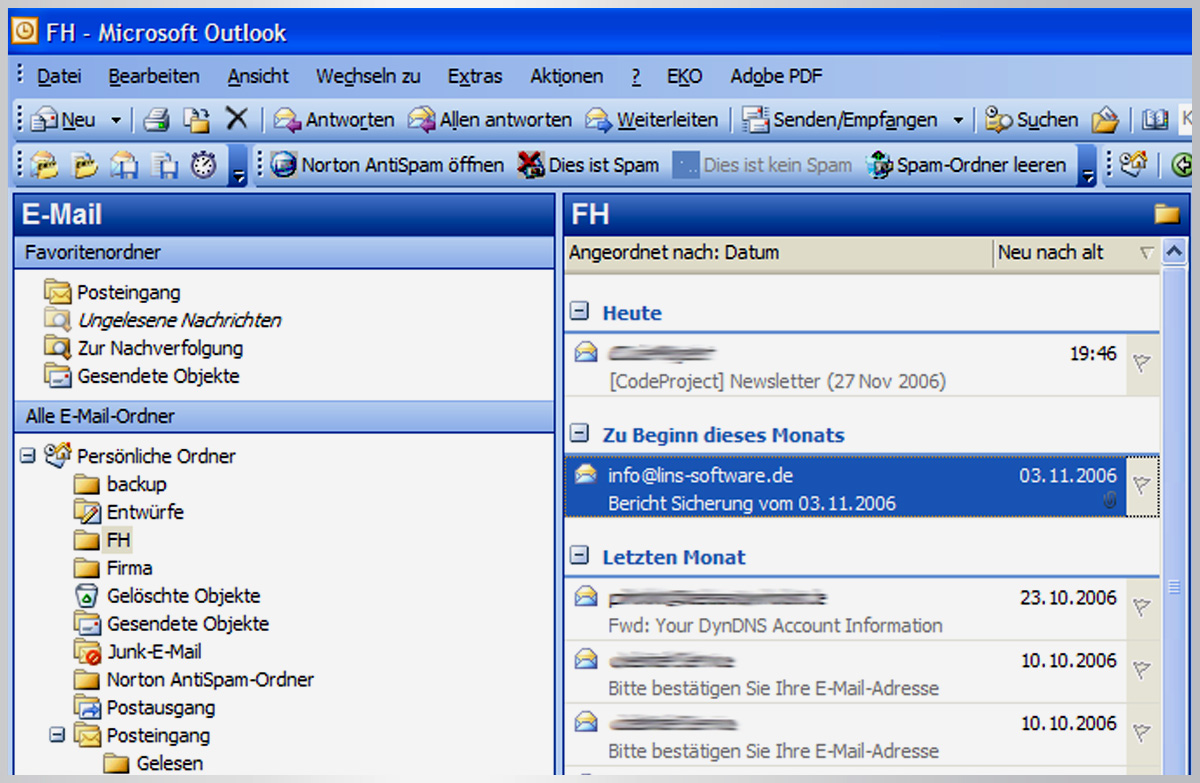This screenshot has height=783, width=1200.
Task: Click the Neu new-message button
Action: 63,120
